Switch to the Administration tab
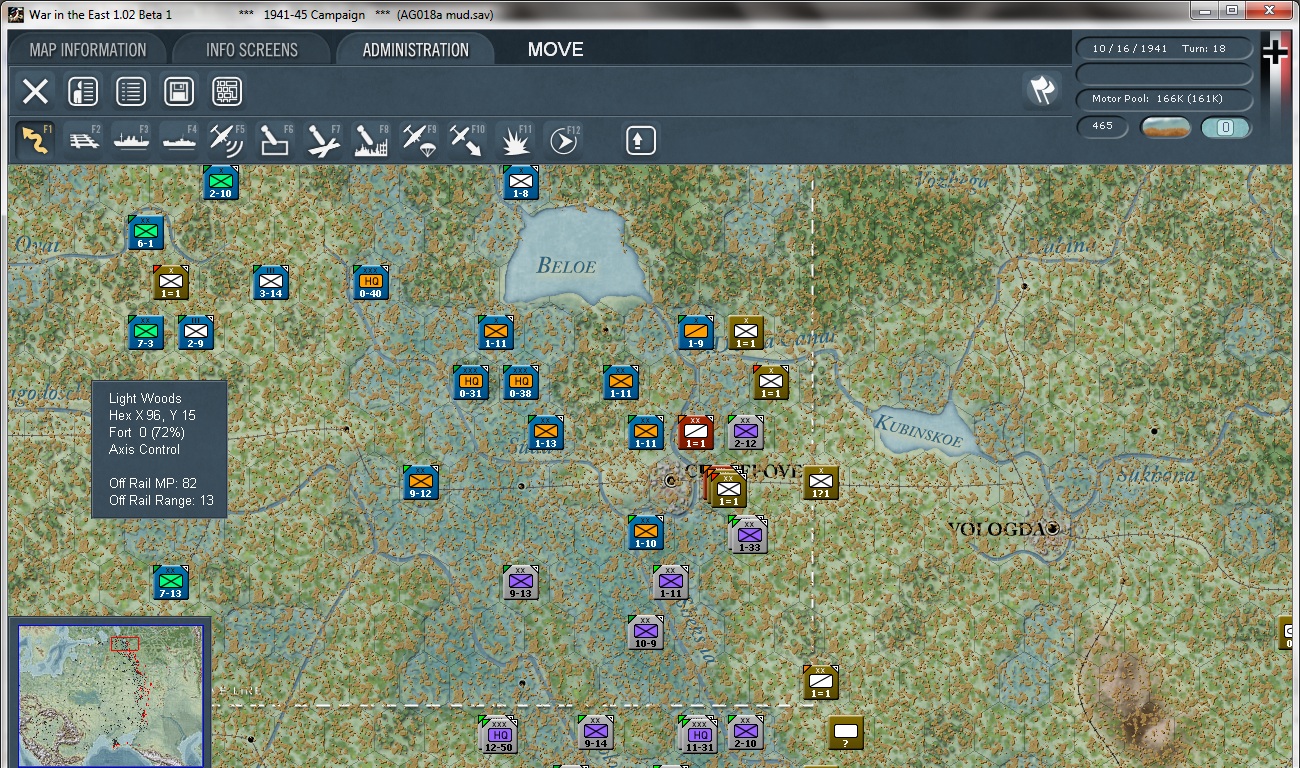 [416, 50]
